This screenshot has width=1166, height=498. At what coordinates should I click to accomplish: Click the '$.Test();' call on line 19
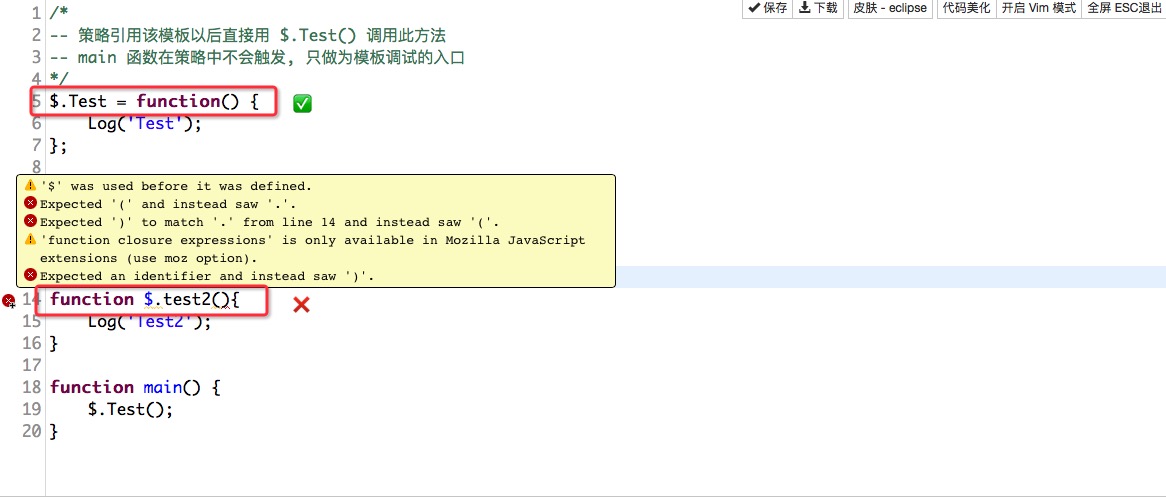[130, 410]
